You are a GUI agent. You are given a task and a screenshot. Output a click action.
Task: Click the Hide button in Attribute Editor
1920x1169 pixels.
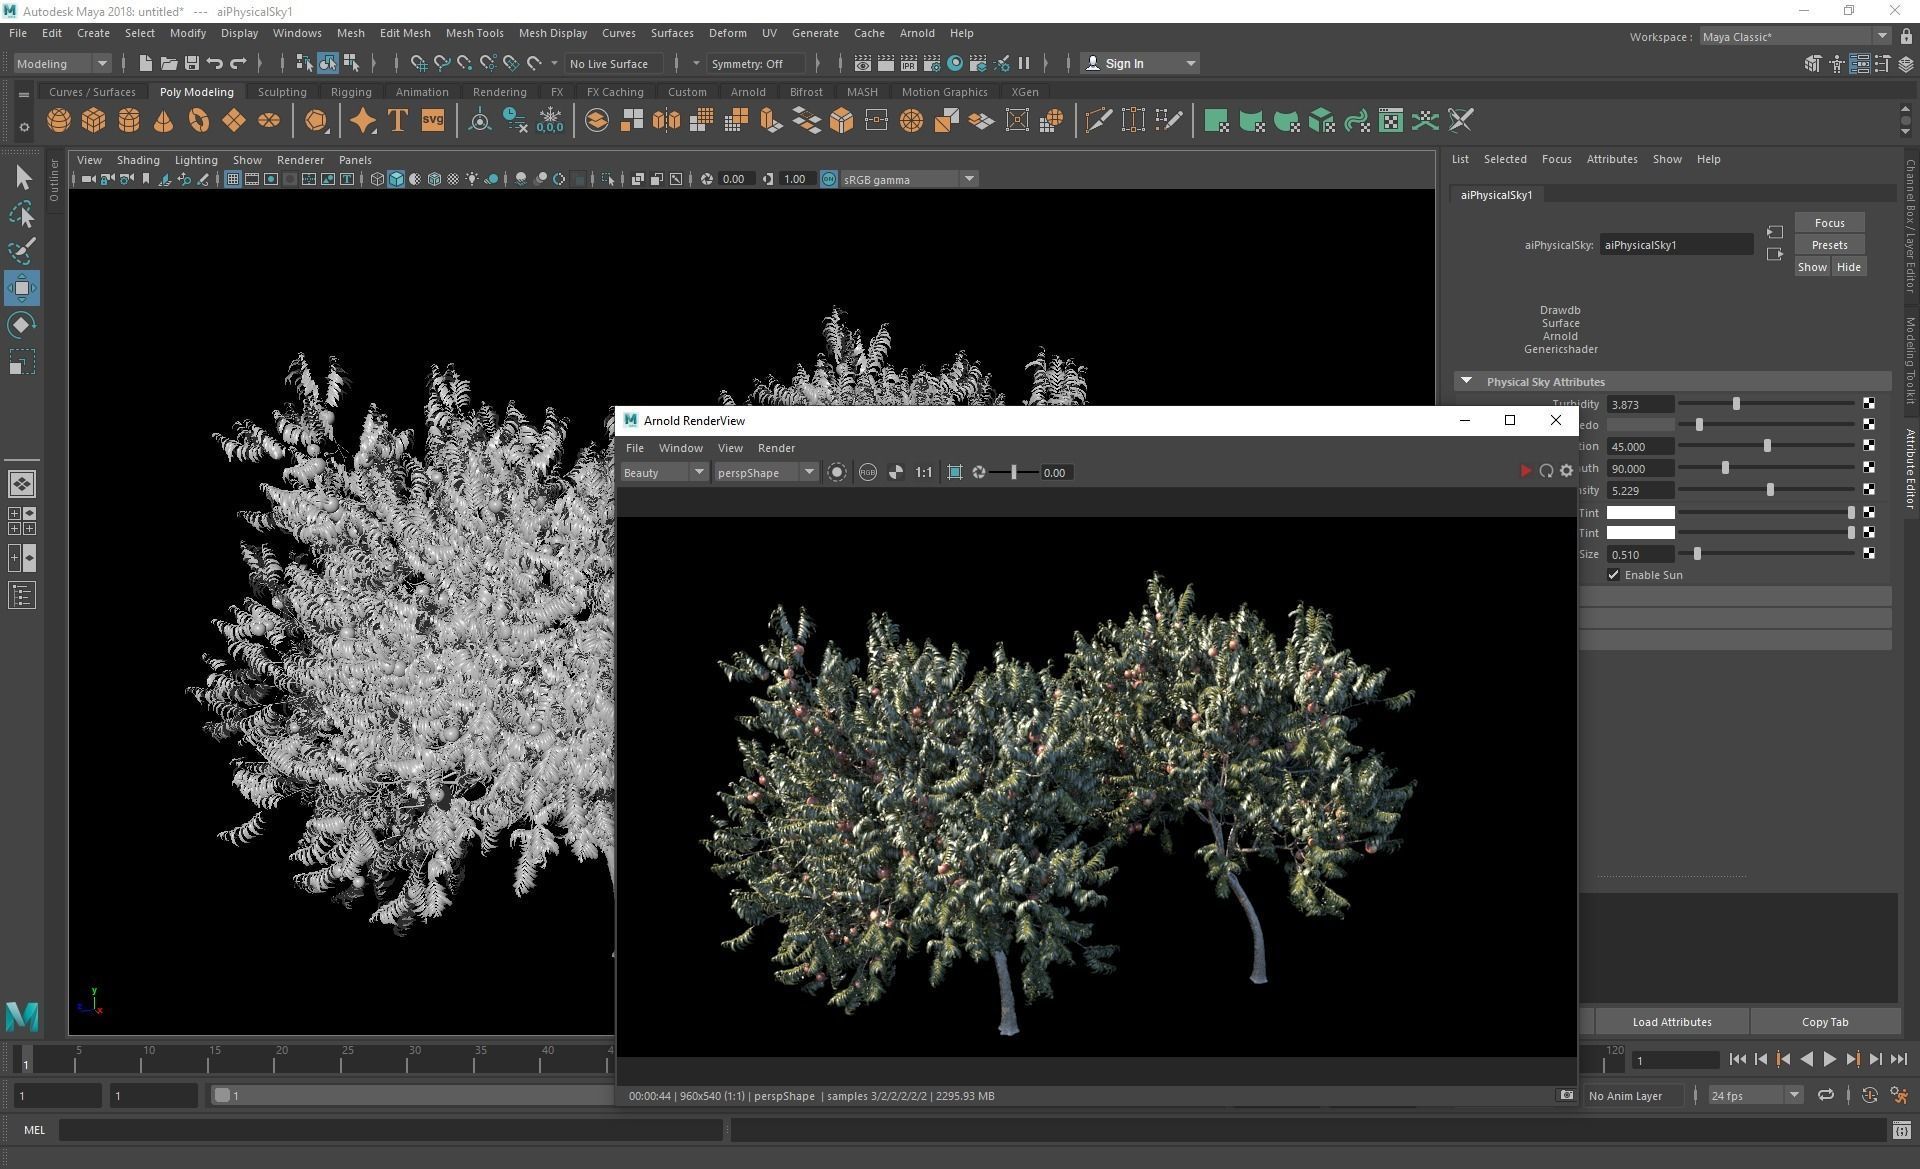pos(1848,267)
